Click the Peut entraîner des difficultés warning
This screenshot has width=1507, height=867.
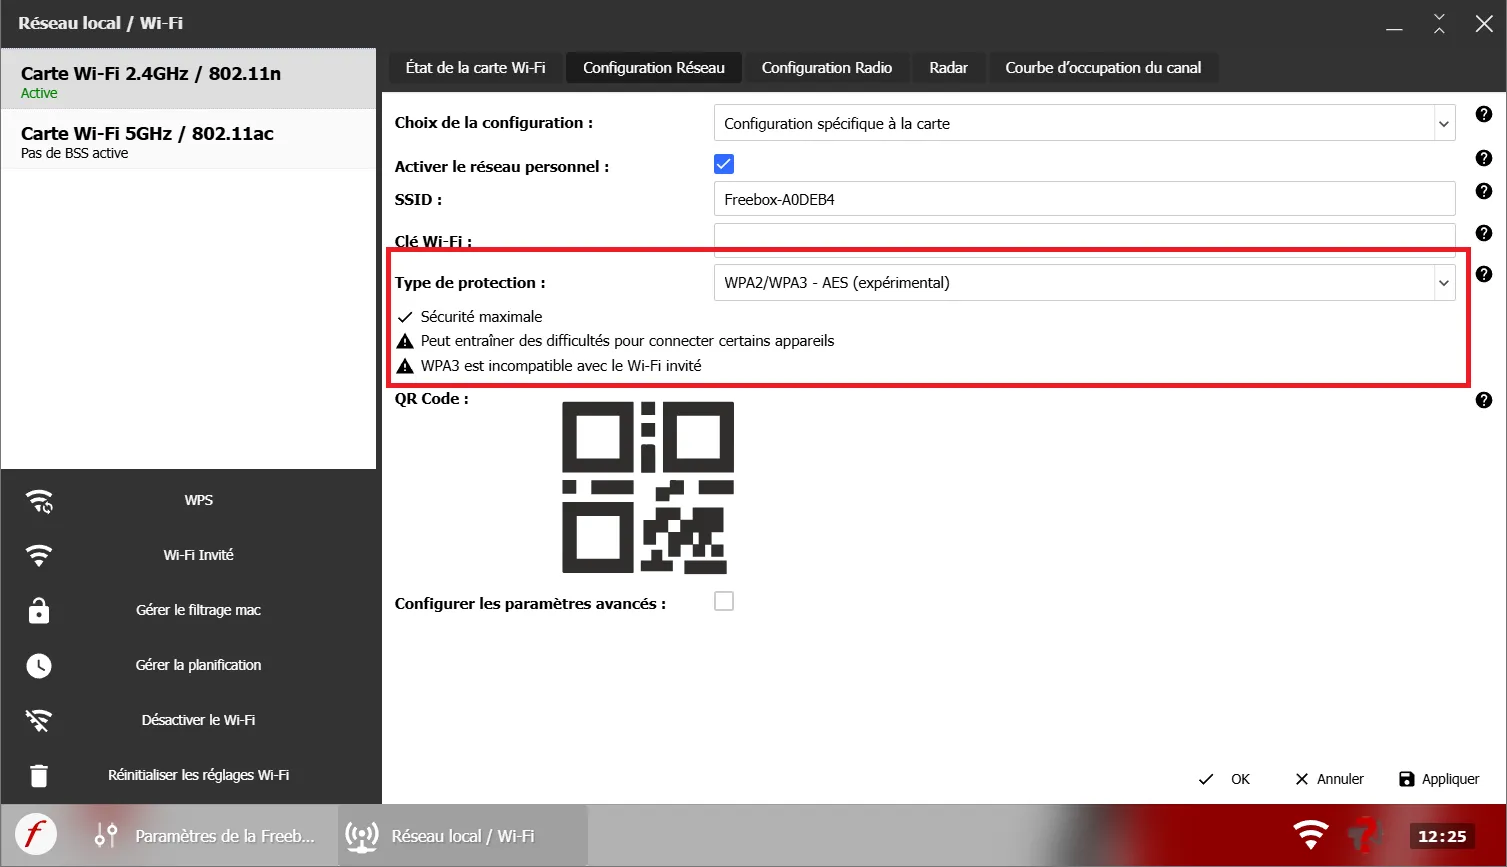(x=627, y=341)
